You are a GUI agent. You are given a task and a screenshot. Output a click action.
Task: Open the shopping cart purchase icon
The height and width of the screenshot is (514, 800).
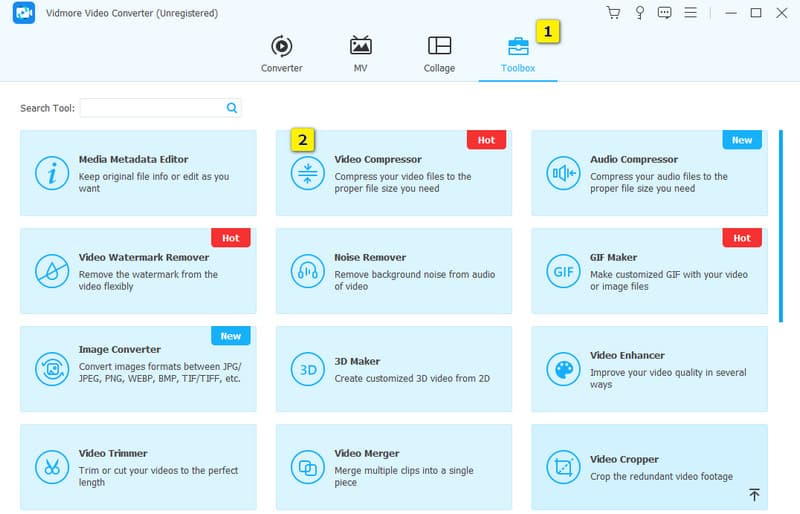(613, 13)
